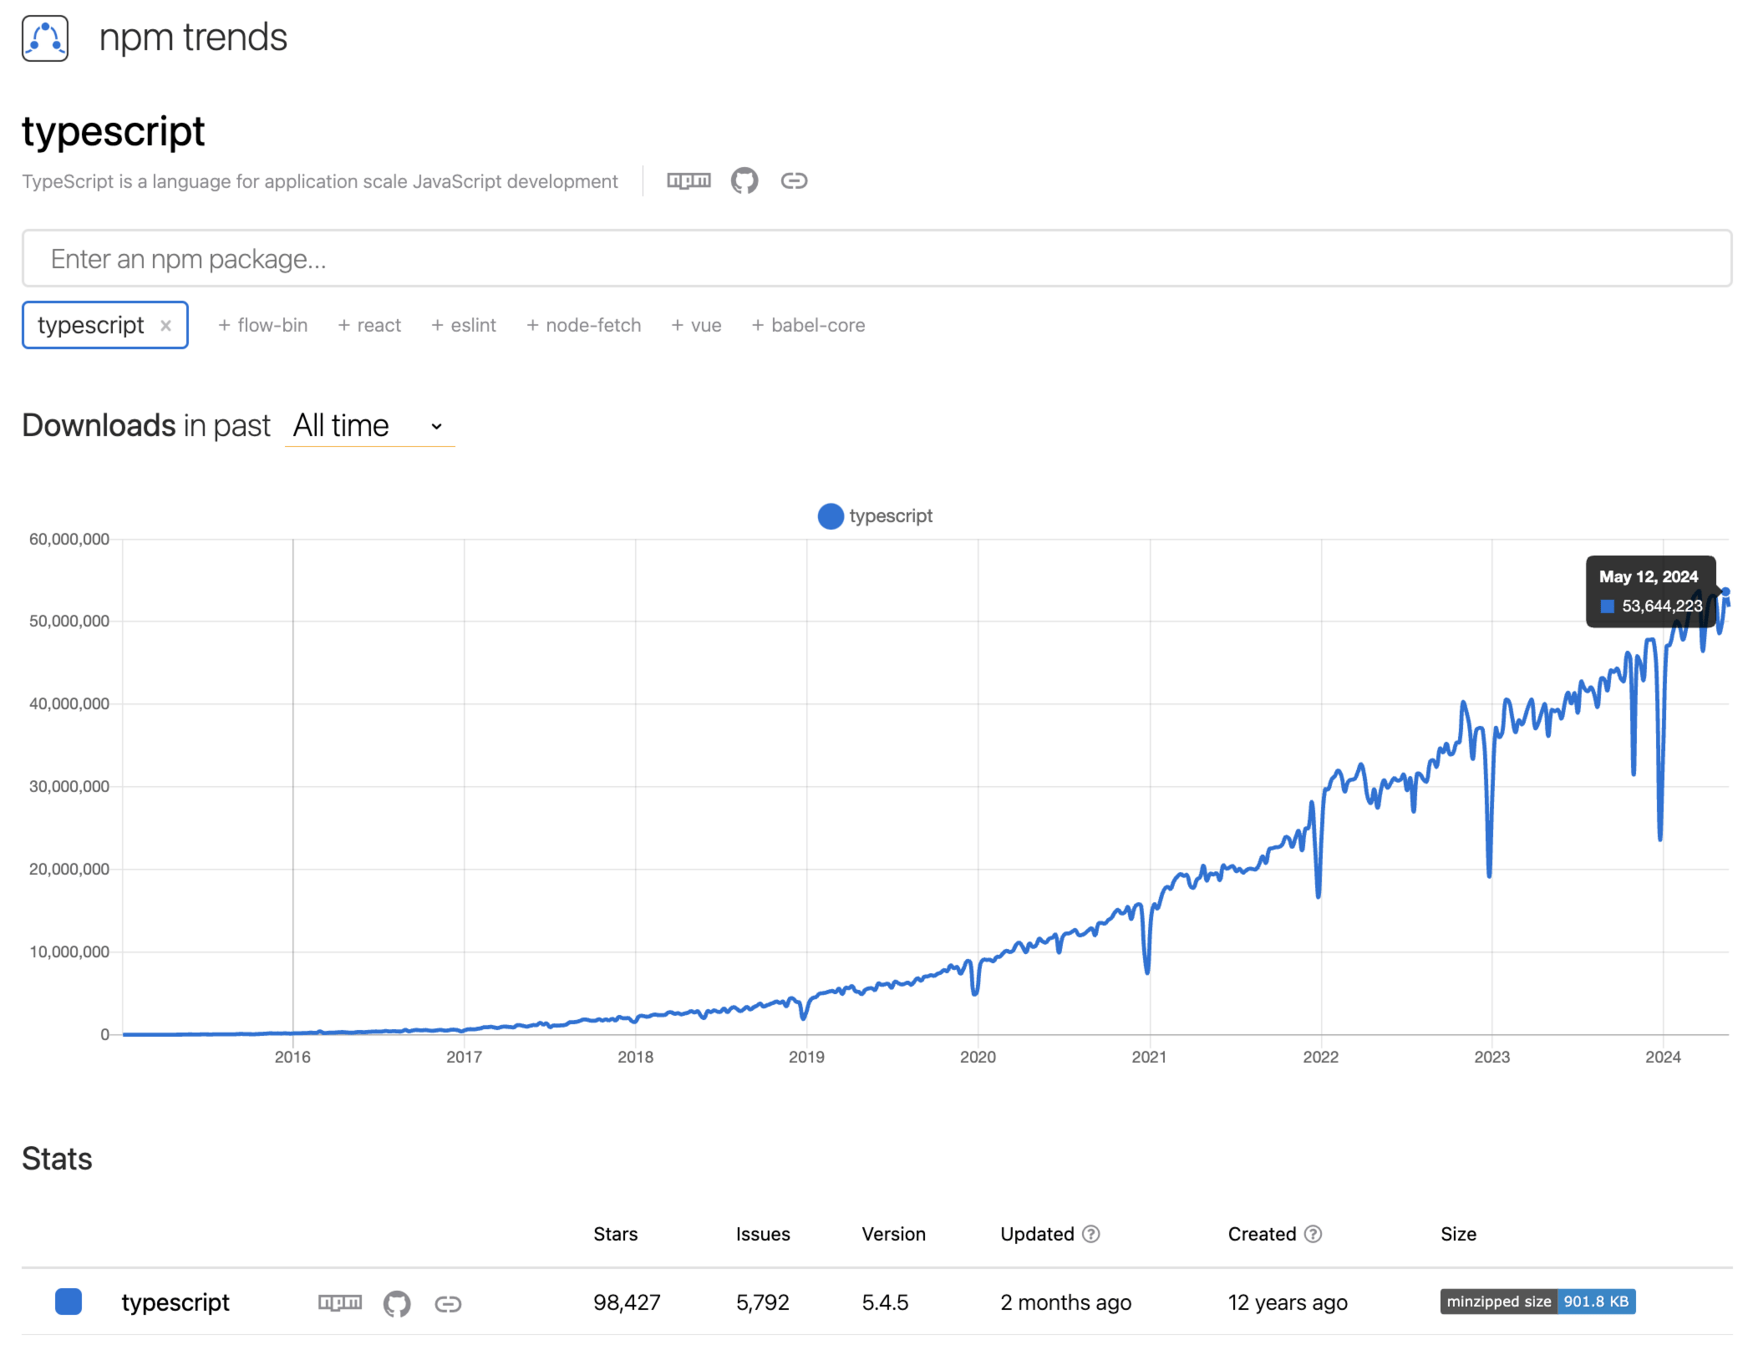The image size is (1748, 1350).
Task: Click the Stars column header
Action: [x=615, y=1234]
